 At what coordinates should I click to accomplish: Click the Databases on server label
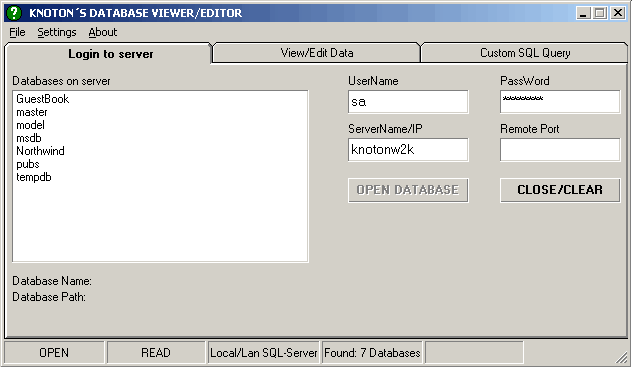(61, 81)
